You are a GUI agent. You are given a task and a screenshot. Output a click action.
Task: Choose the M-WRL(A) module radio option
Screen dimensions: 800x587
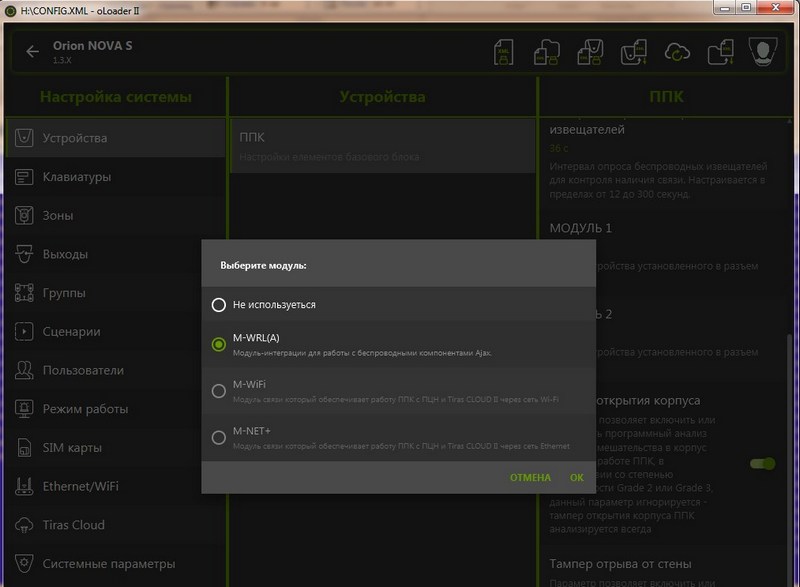(219, 344)
